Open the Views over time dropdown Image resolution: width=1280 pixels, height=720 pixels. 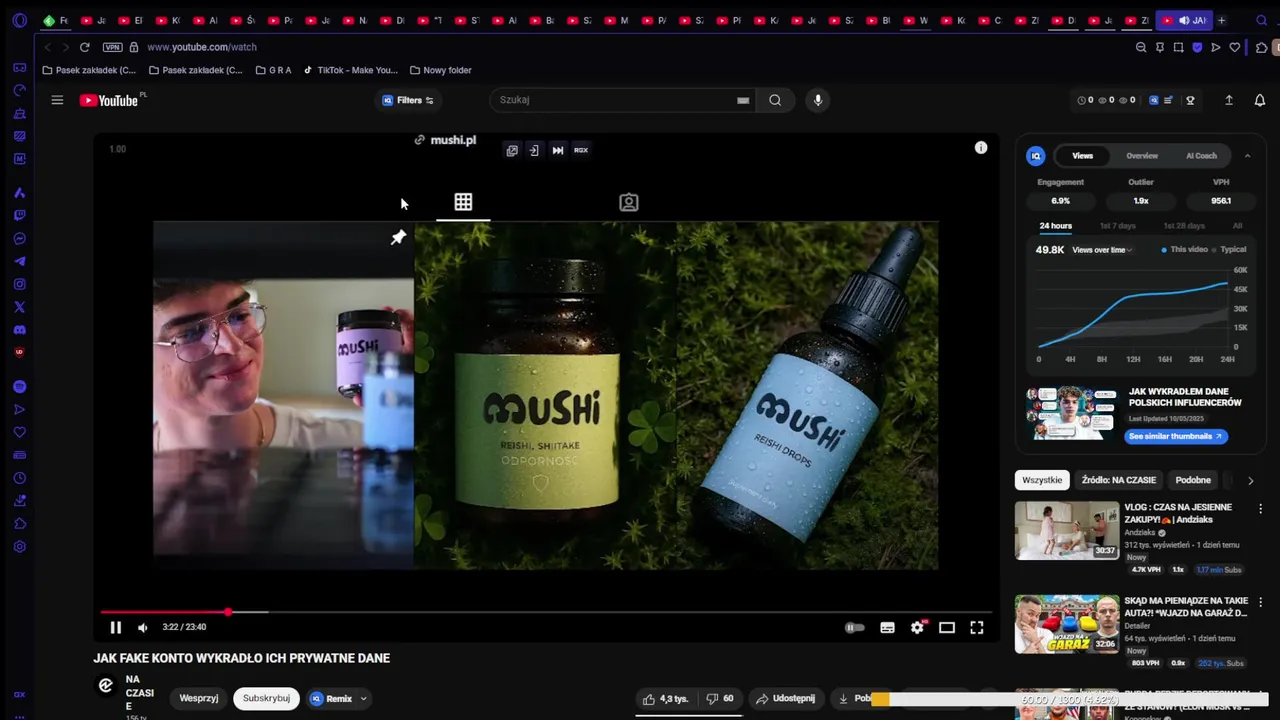point(1102,250)
